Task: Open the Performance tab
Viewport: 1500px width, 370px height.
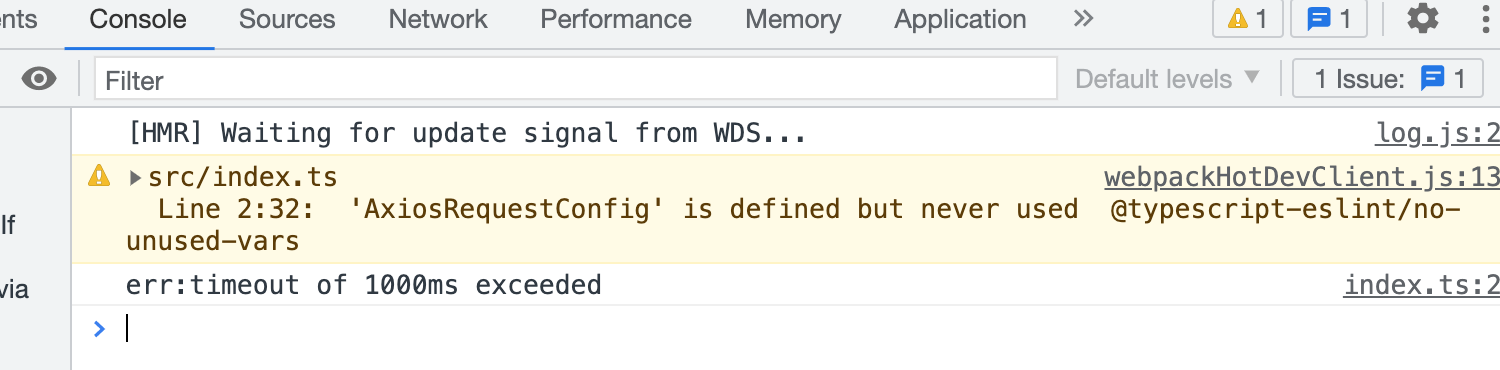Action: pyautogui.click(x=616, y=19)
